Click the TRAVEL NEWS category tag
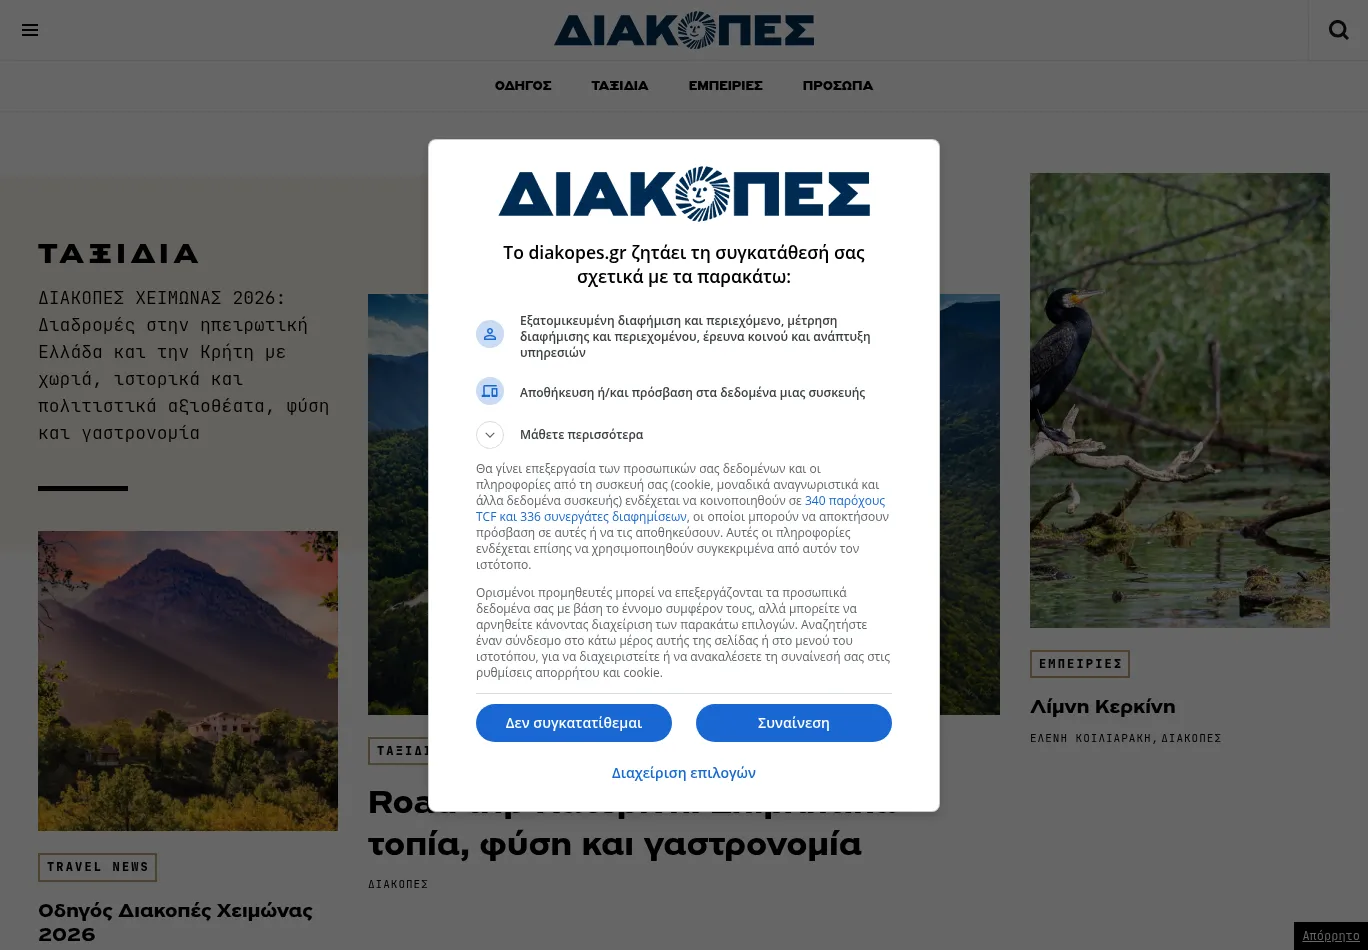Image resolution: width=1368 pixels, height=950 pixels. [x=98, y=867]
